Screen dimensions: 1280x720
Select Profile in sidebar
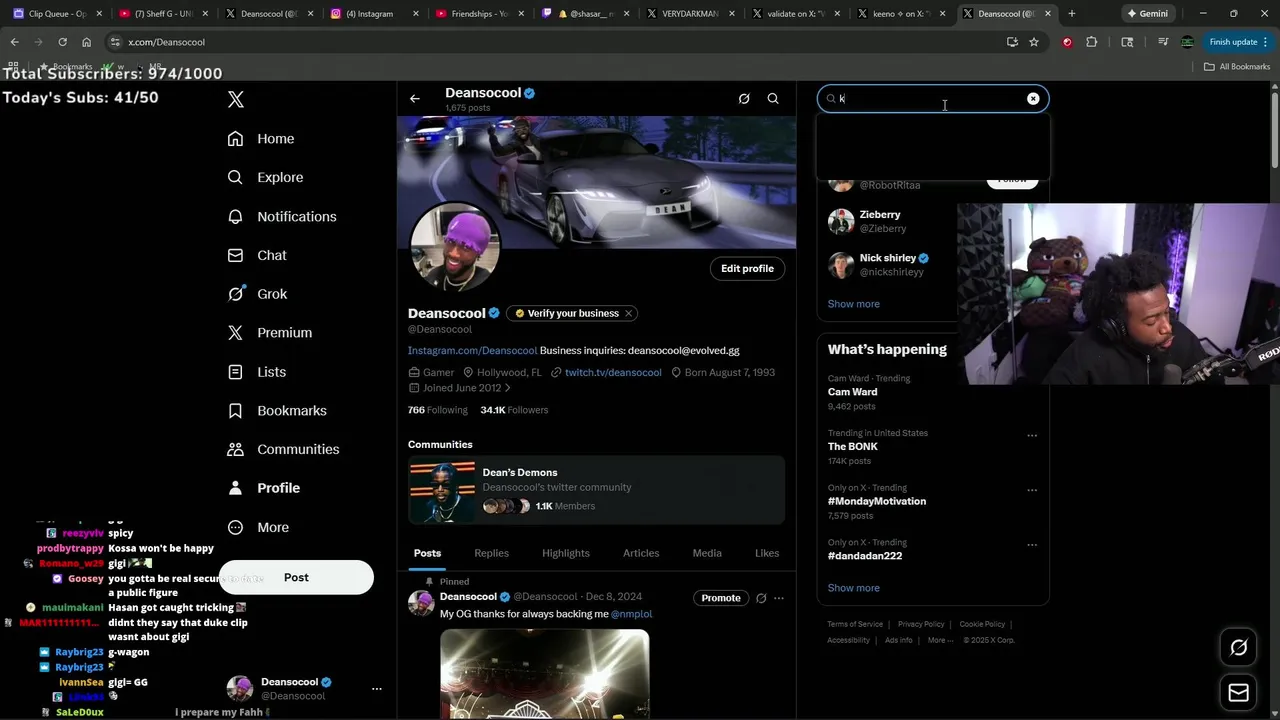pyautogui.click(x=264, y=488)
